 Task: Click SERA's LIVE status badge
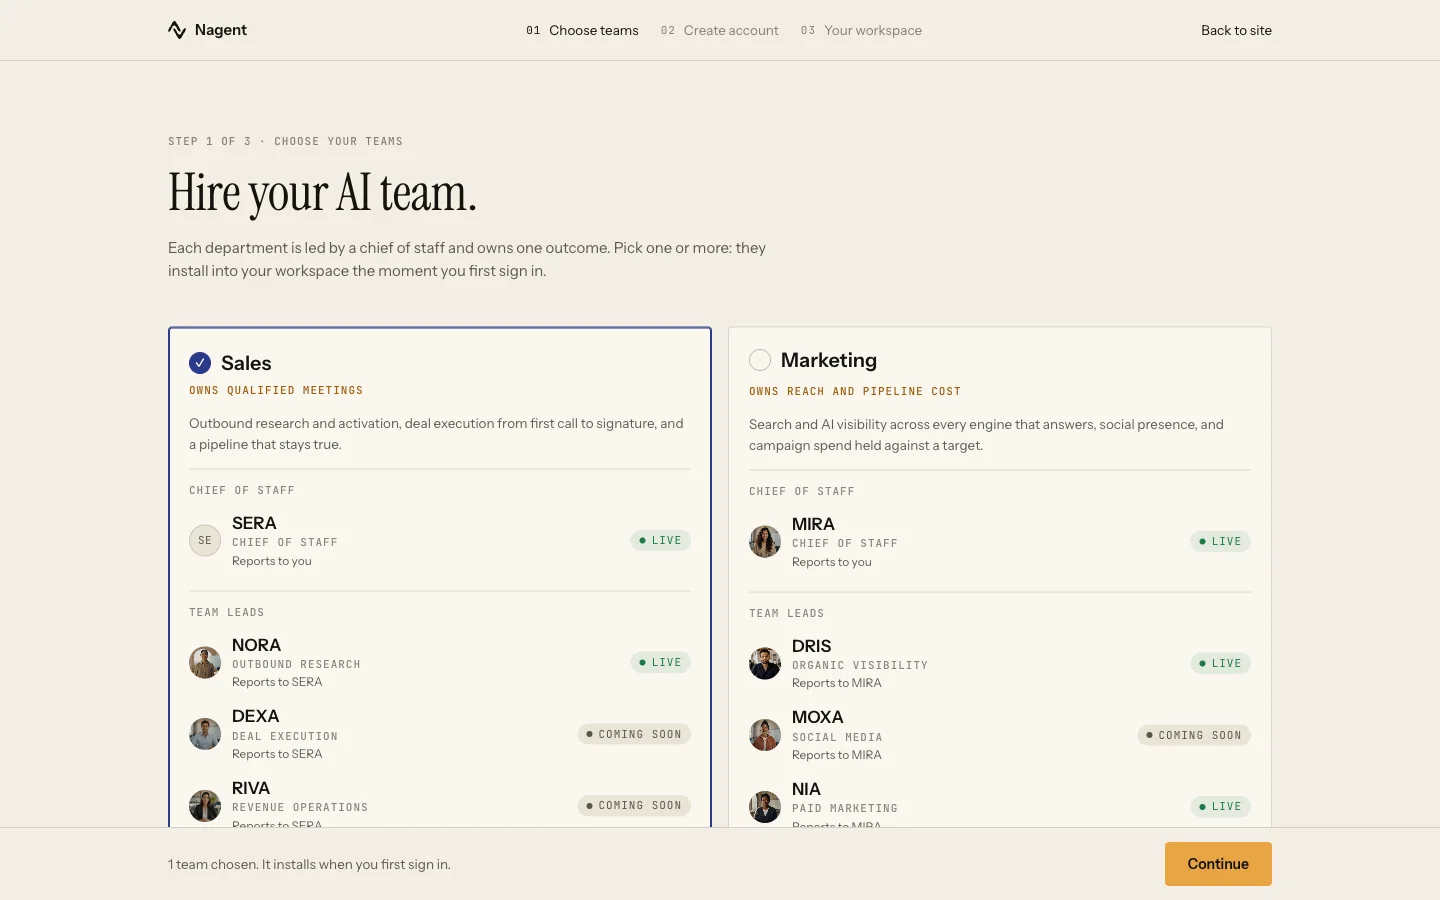tap(660, 541)
